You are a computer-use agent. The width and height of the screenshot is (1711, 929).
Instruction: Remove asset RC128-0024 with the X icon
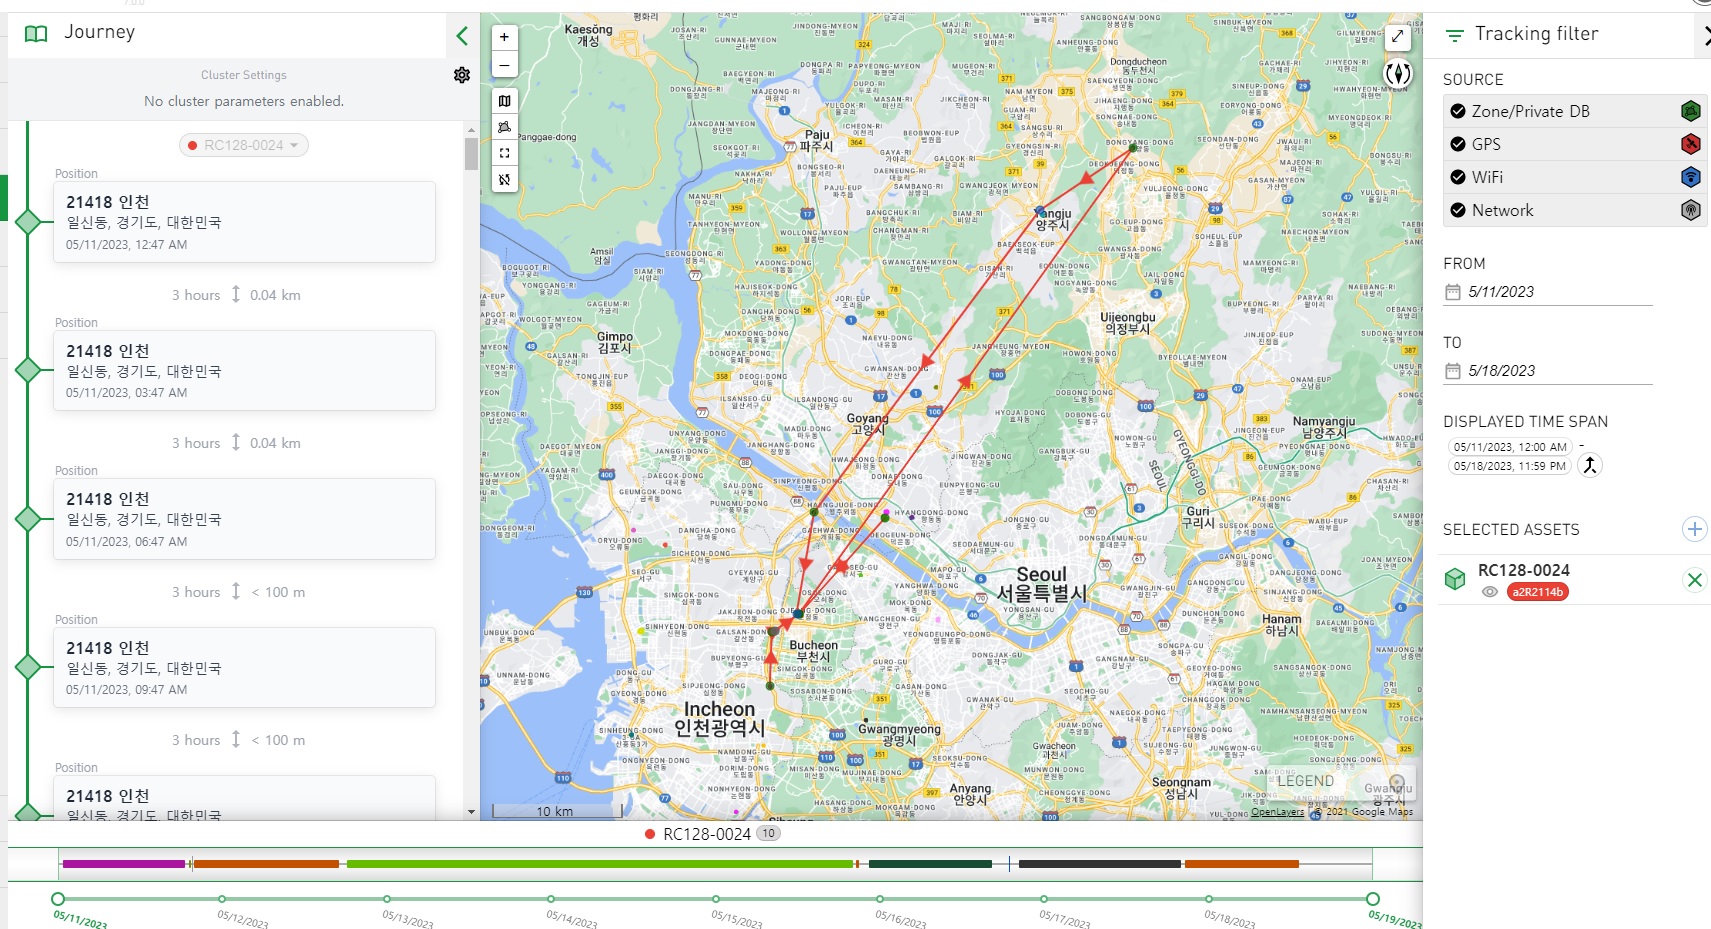pyautogui.click(x=1694, y=580)
